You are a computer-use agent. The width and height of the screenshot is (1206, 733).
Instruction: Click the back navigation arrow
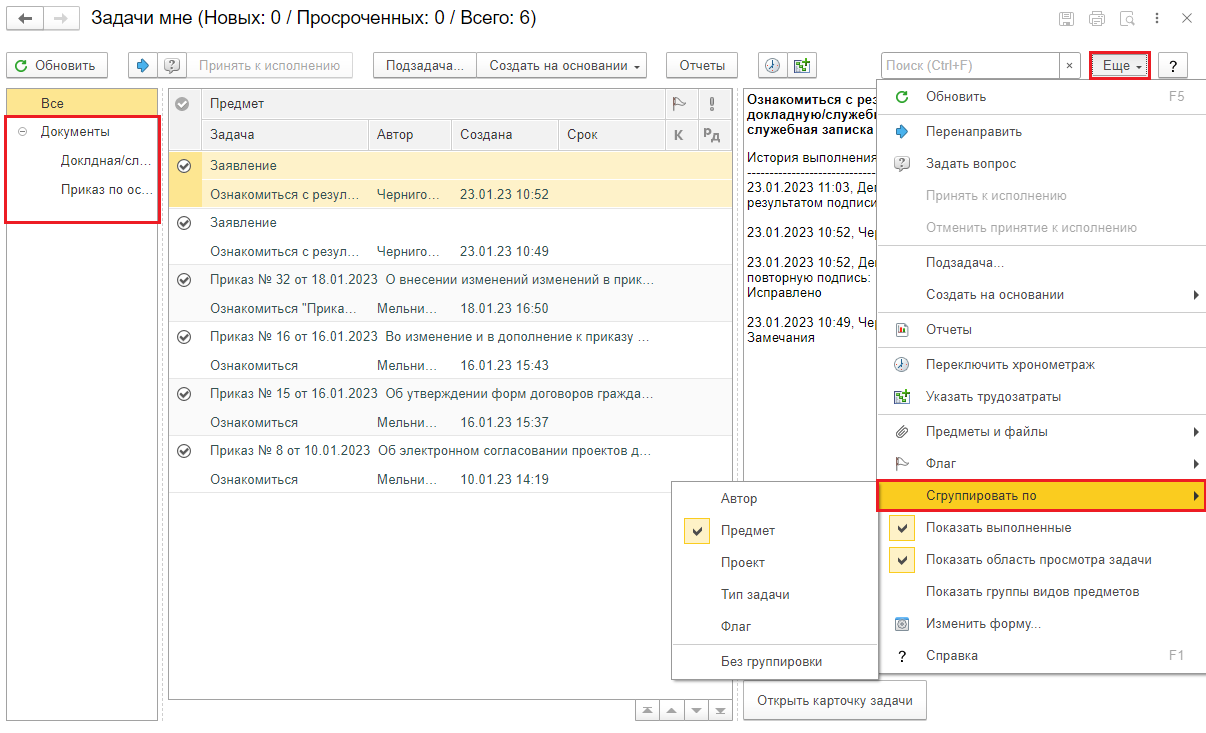tap(26, 18)
